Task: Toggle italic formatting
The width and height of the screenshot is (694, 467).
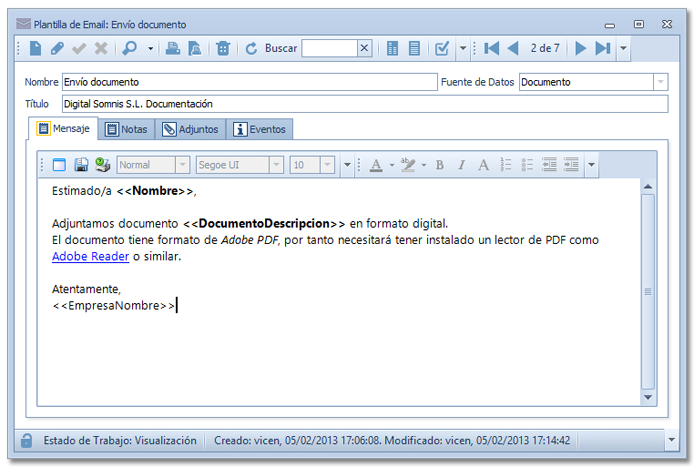Action: (462, 165)
